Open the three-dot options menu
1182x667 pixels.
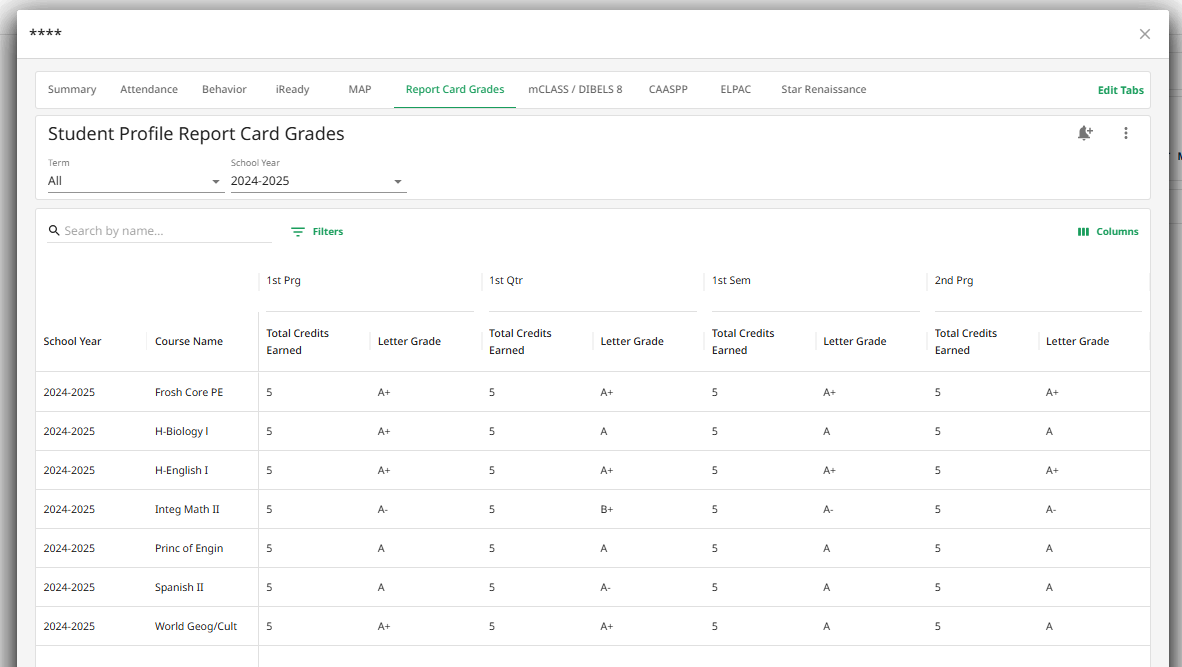click(x=1126, y=132)
